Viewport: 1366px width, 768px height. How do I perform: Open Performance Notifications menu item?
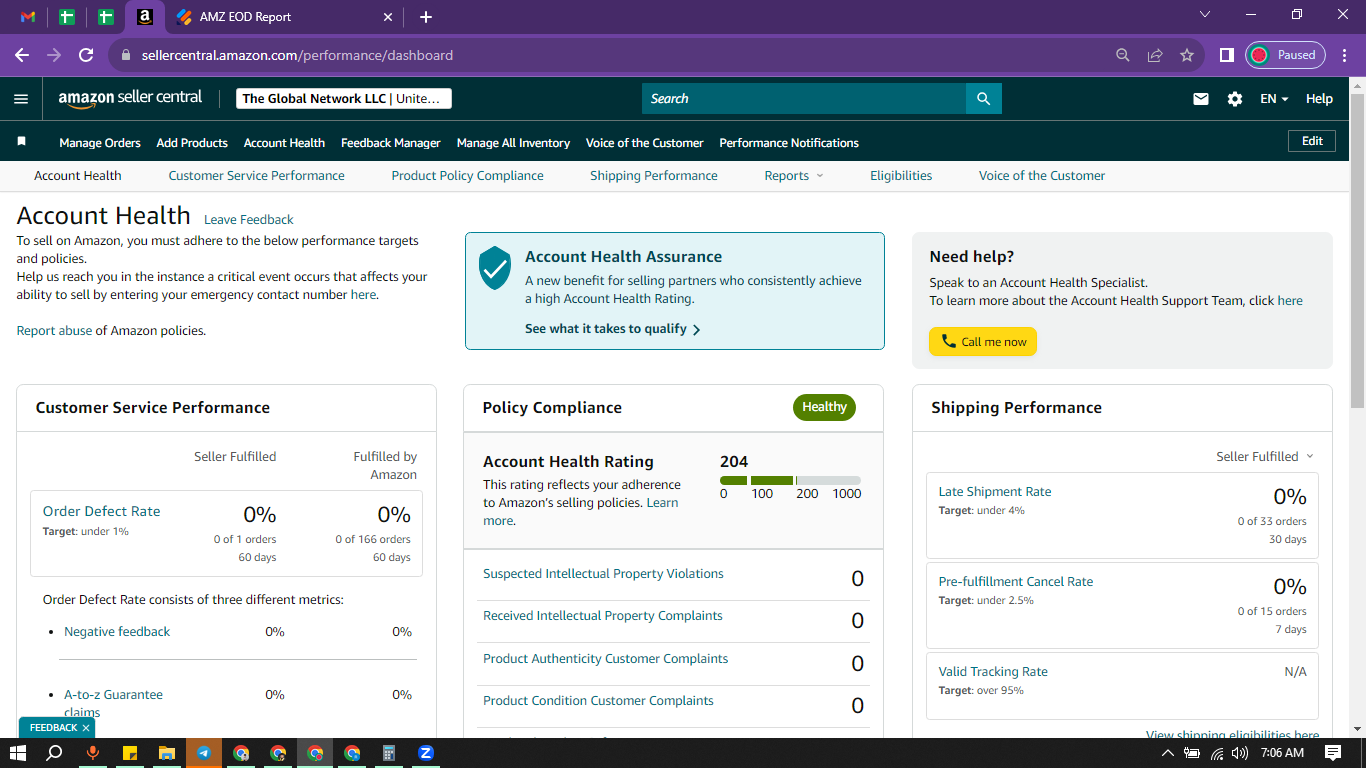[x=789, y=143]
